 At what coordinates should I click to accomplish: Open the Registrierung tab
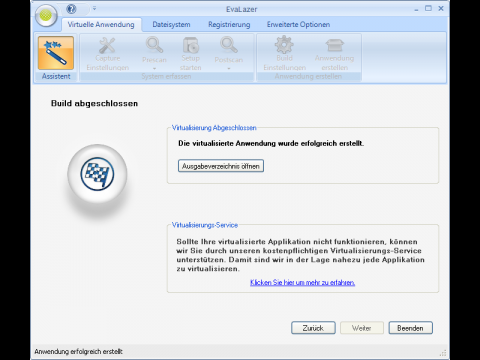click(x=229, y=25)
